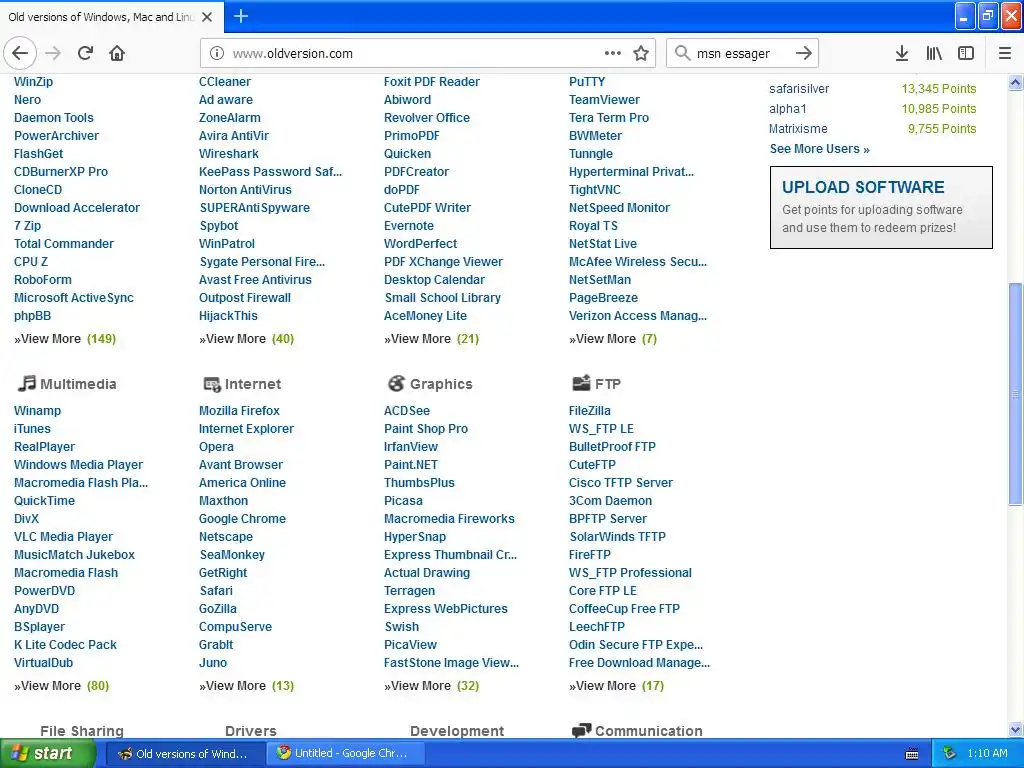The height and width of the screenshot is (768, 1024).
Task: Focus the search box with msn essager
Action: coord(741,54)
